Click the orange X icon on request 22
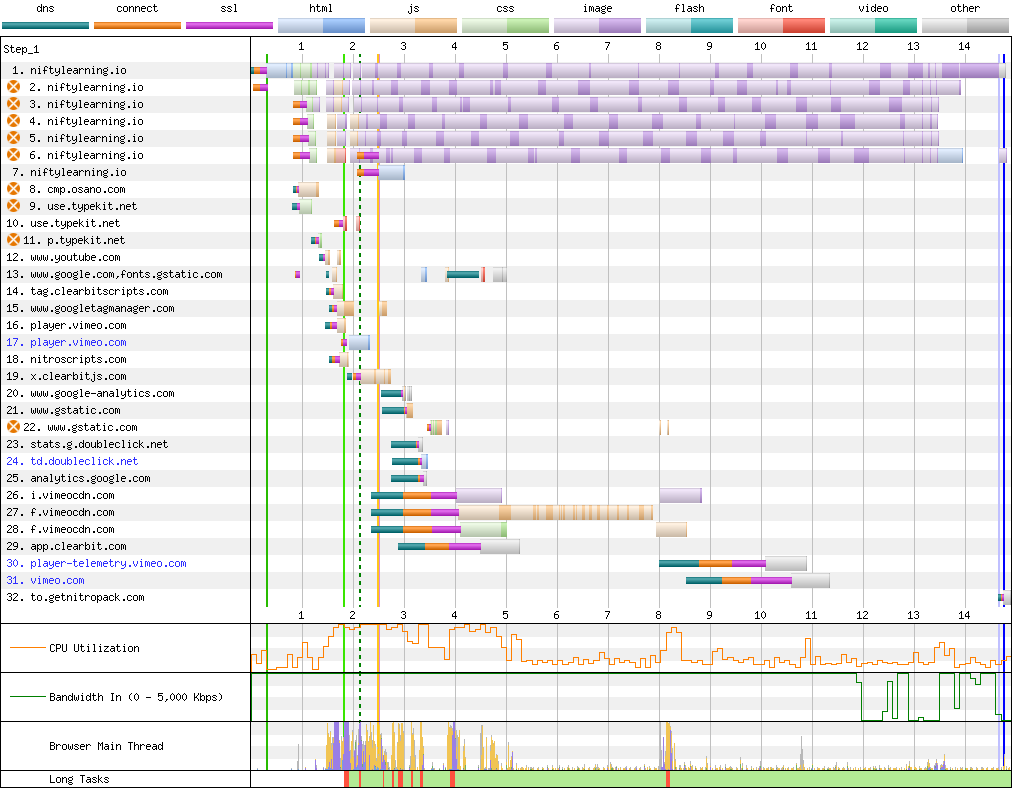The height and width of the screenshot is (788, 1012). pyautogui.click(x=14, y=427)
